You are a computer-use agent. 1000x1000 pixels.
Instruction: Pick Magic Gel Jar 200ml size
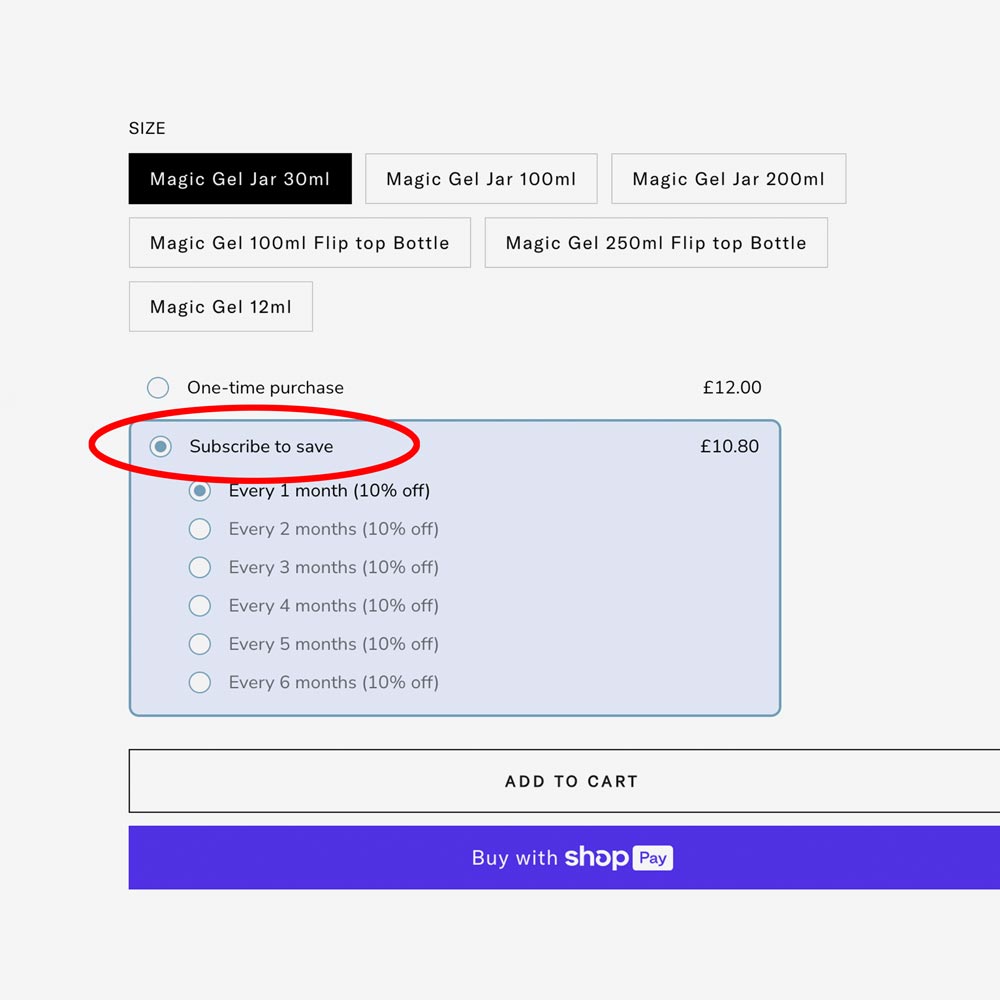click(728, 179)
